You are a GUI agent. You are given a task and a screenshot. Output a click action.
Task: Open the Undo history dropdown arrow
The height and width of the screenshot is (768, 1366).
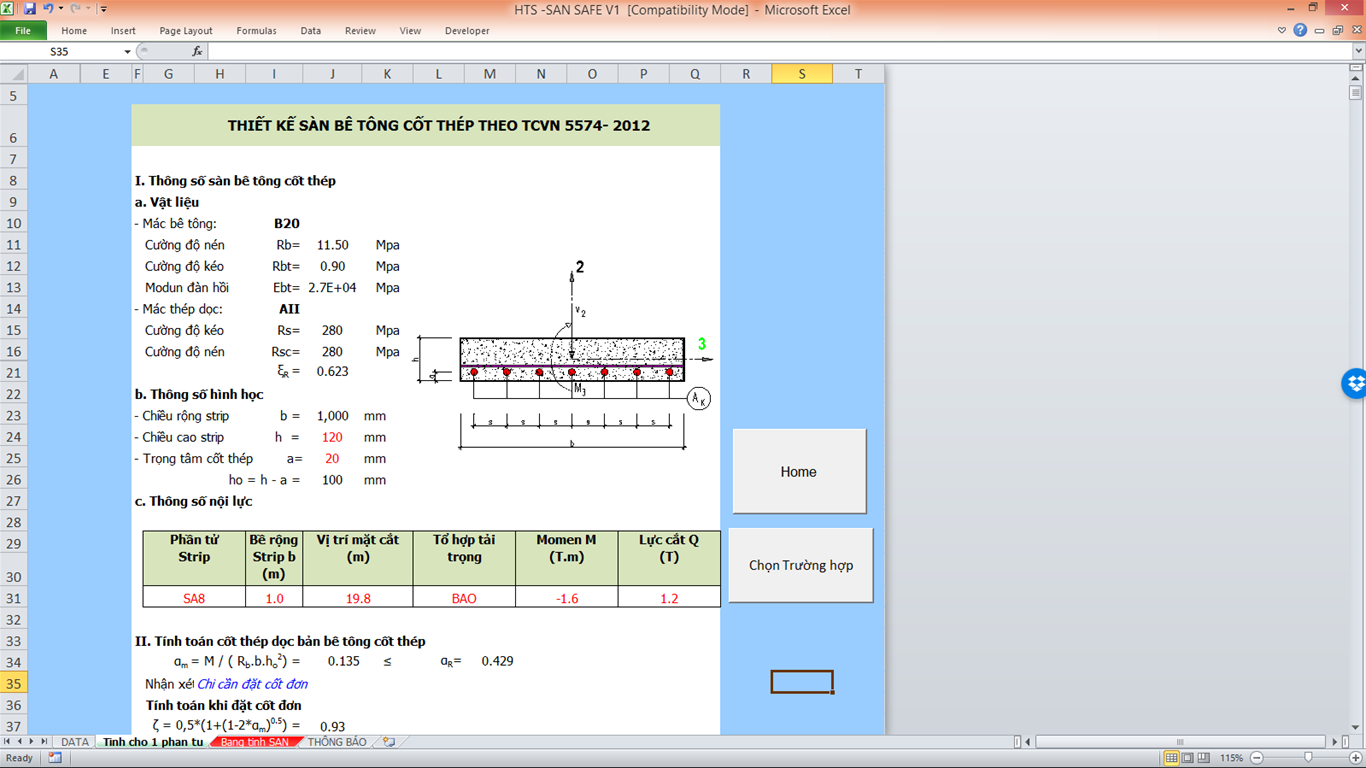click(x=60, y=9)
